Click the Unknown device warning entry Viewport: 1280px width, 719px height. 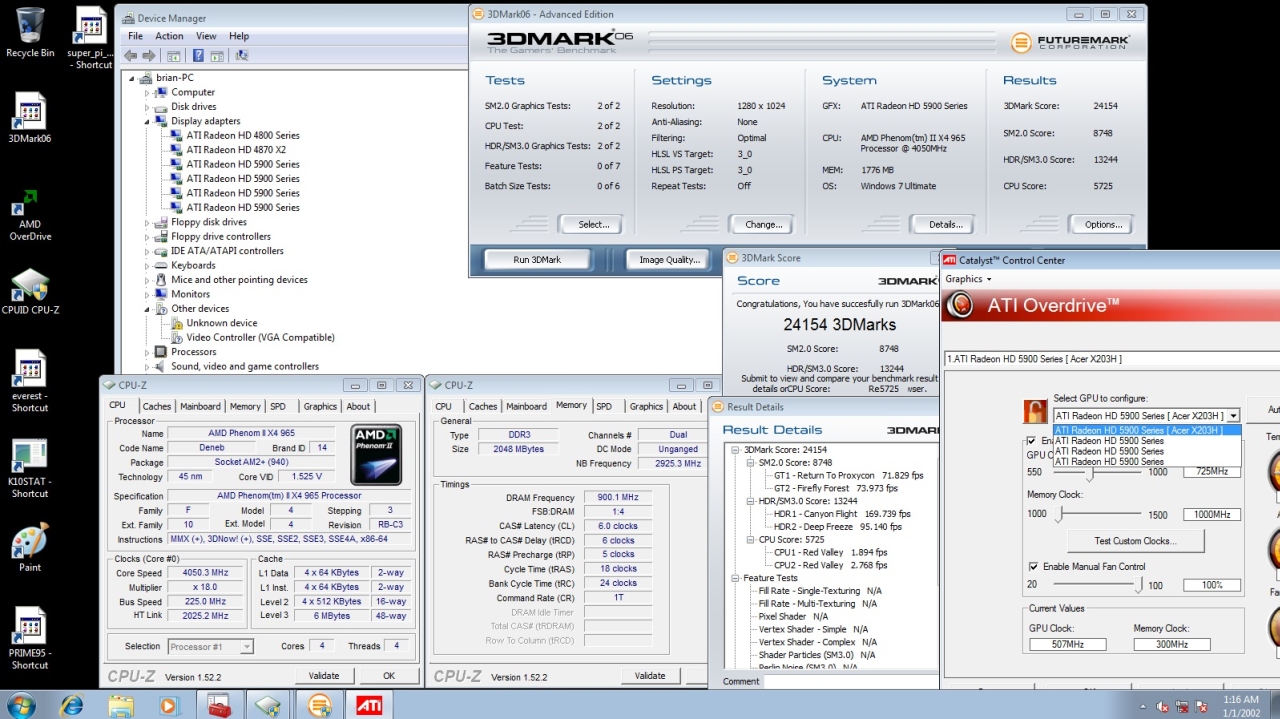(x=221, y=323)
